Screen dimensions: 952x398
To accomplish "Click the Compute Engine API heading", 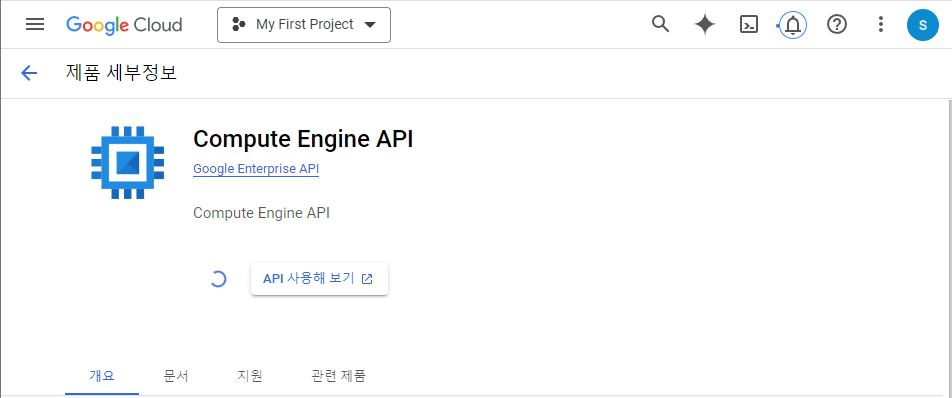I will pos(303,140).
